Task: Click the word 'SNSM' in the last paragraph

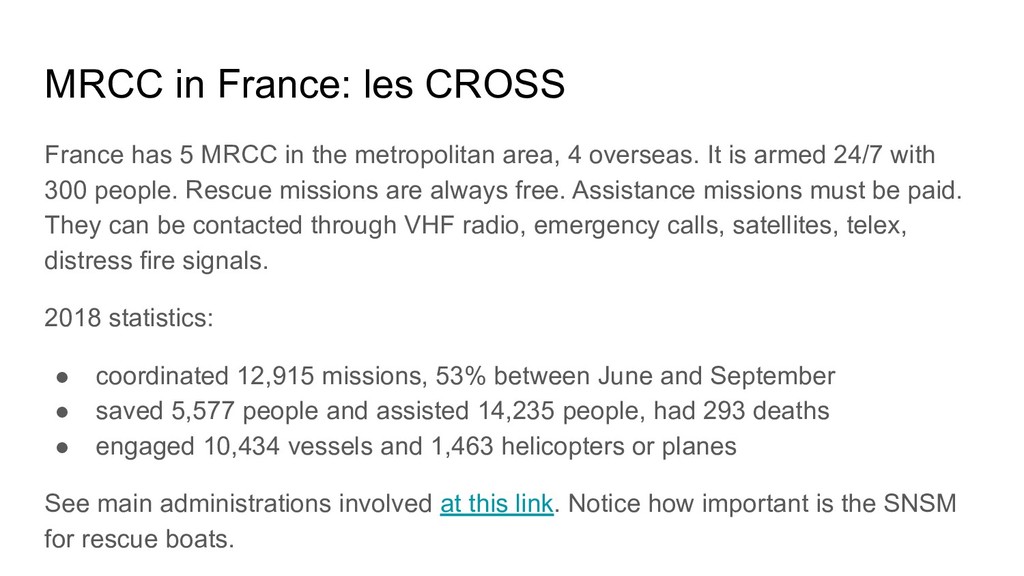Action: (x=920, y=504)
